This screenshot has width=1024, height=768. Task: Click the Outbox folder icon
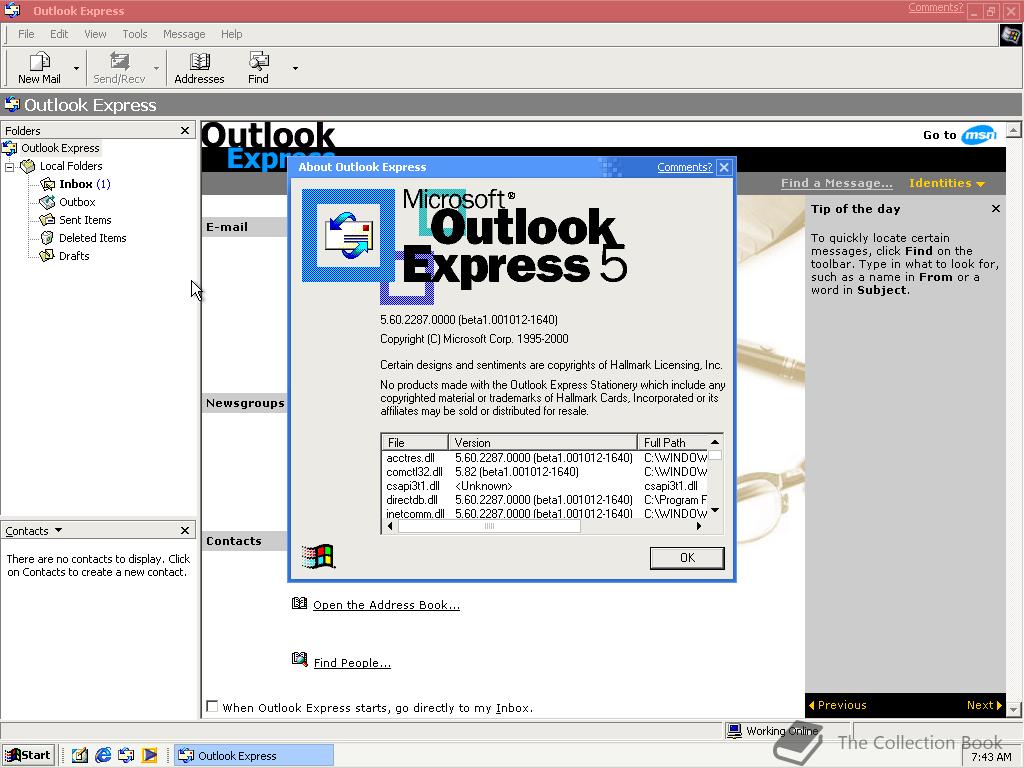47,202
